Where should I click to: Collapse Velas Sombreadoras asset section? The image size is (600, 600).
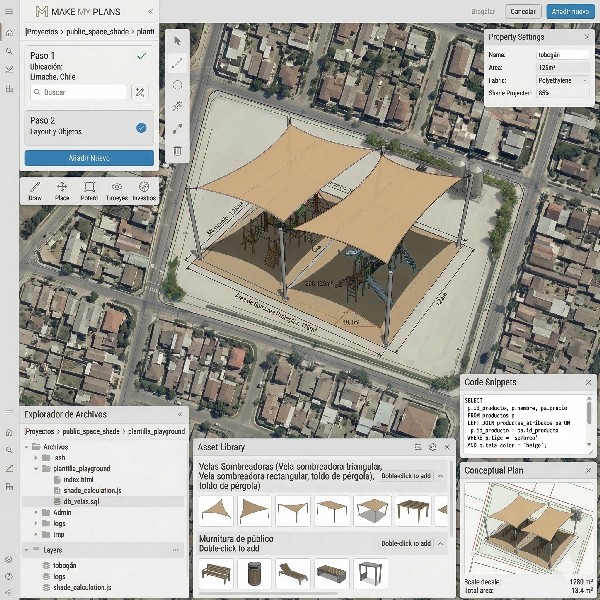click(x=440, y=476)
